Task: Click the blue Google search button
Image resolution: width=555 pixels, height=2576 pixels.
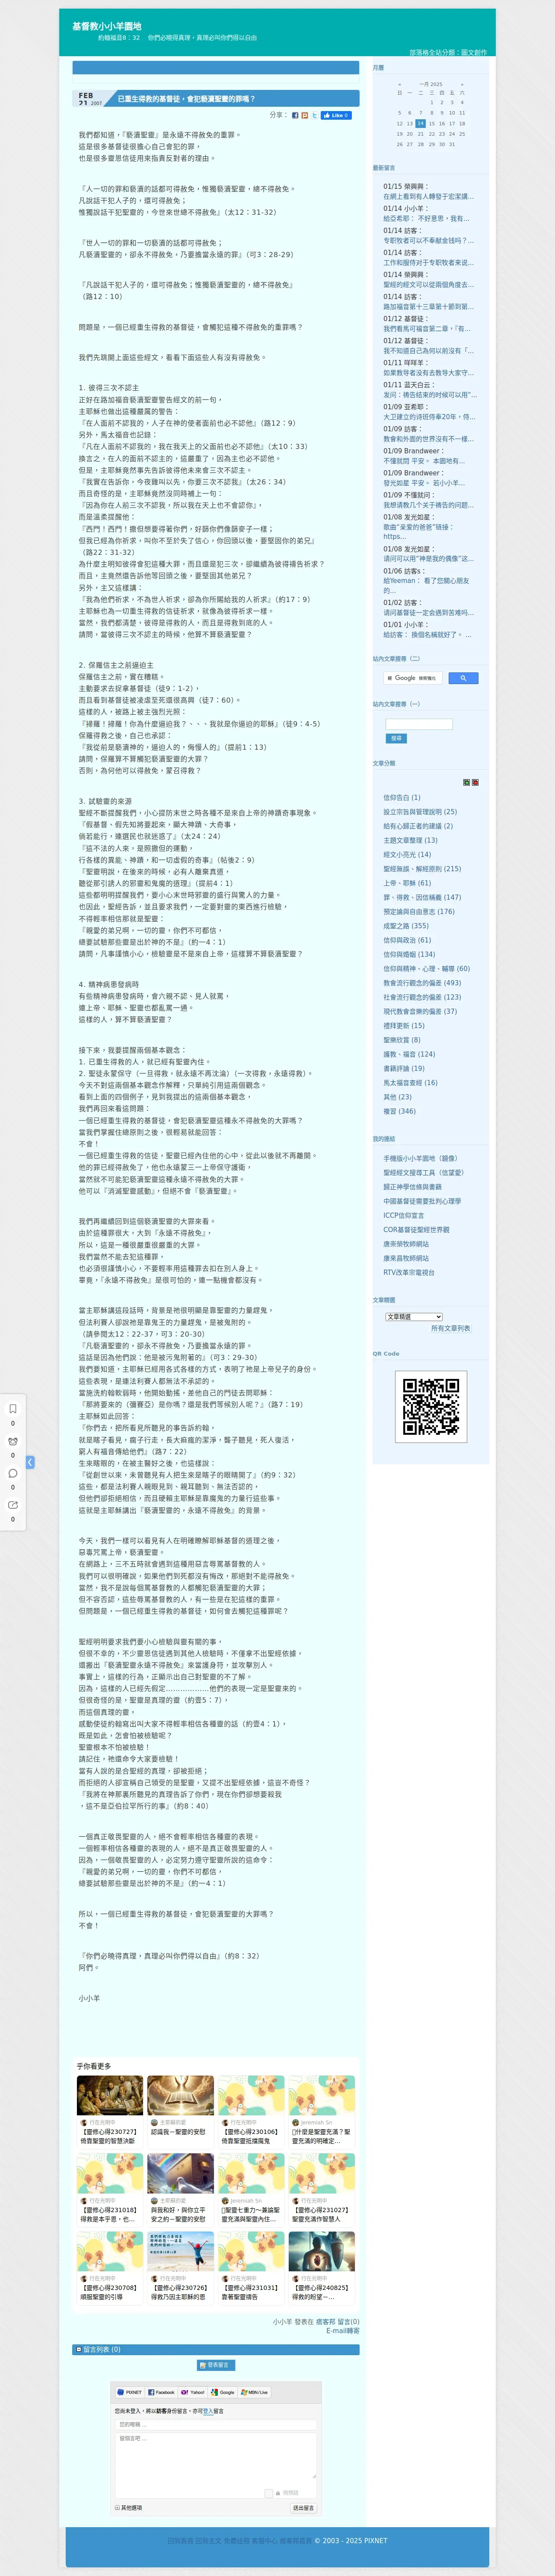Action: click(463, 678)
